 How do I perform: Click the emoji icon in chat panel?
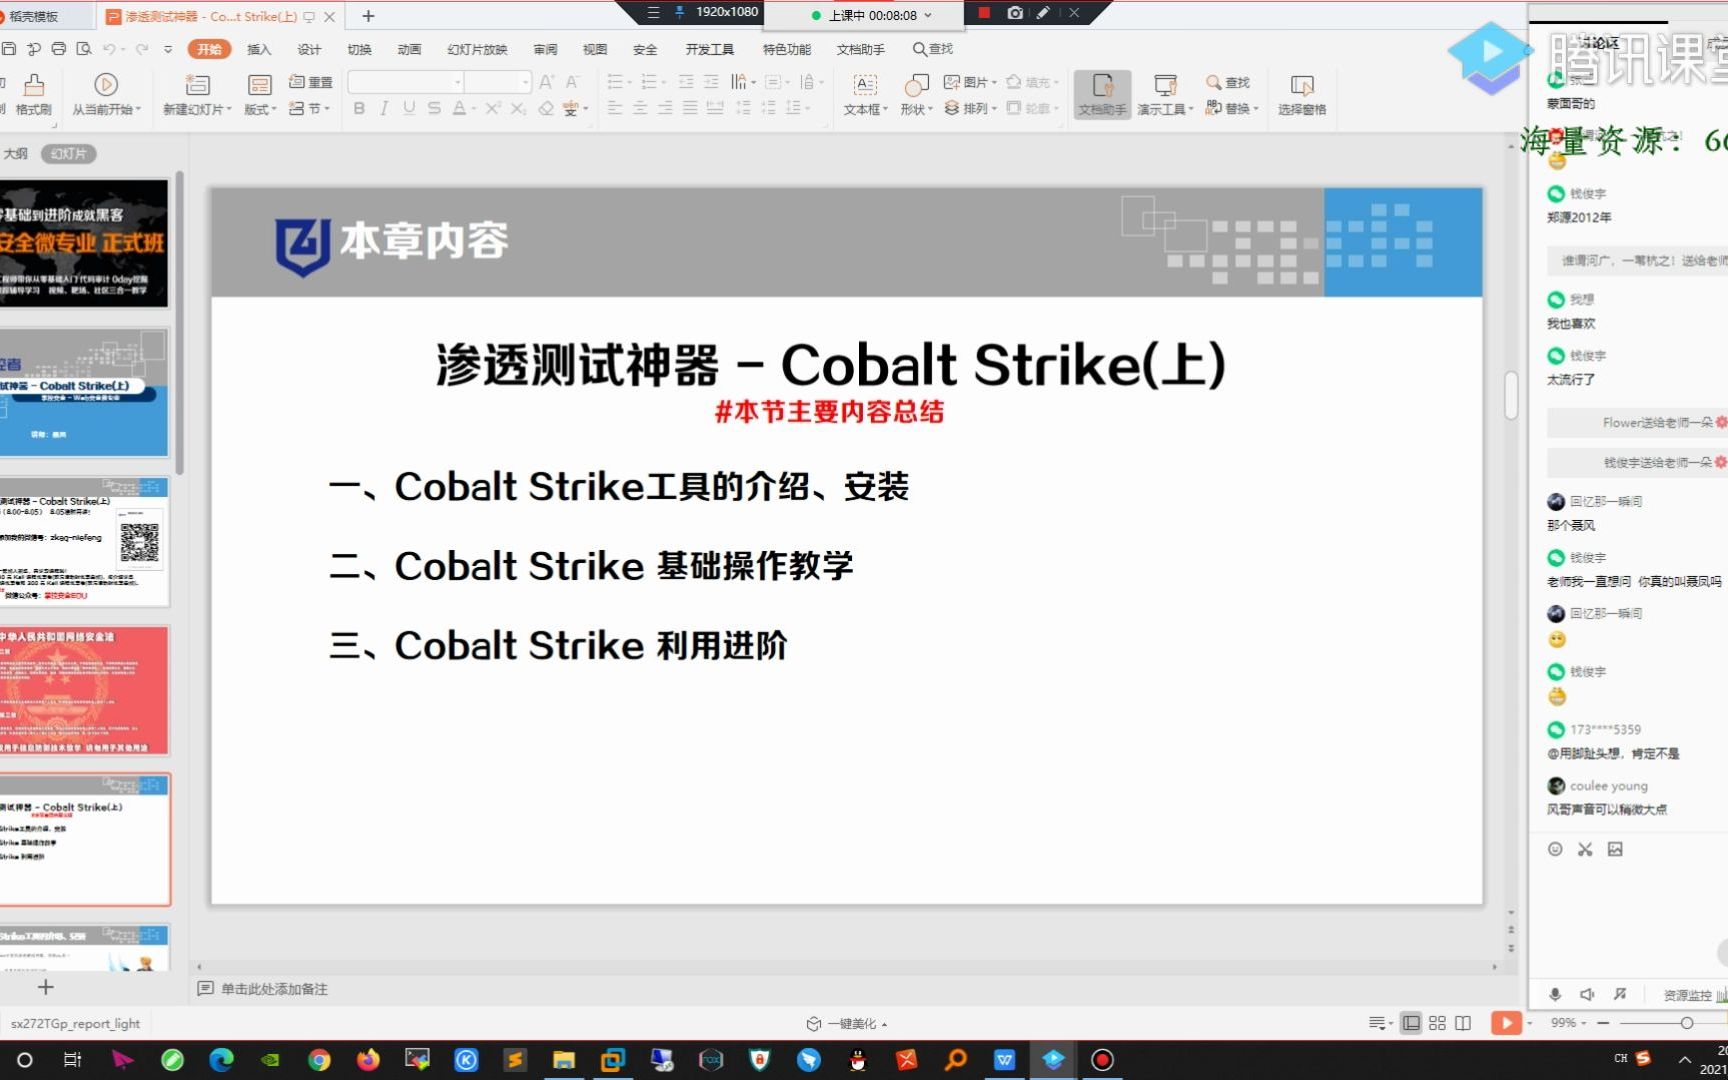[x=1555, y=849]
